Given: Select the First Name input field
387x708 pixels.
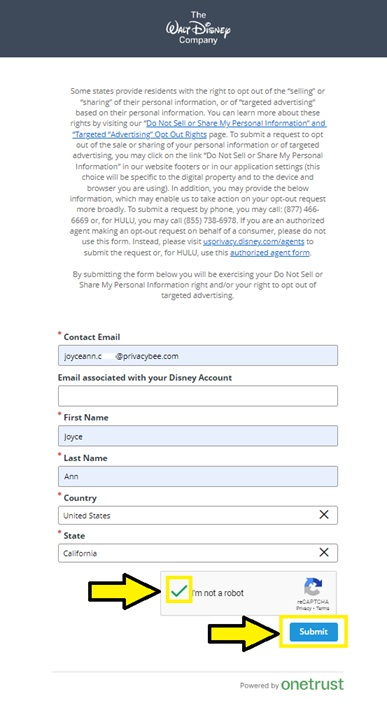Looking at the screenshot, I should [198, 436].
